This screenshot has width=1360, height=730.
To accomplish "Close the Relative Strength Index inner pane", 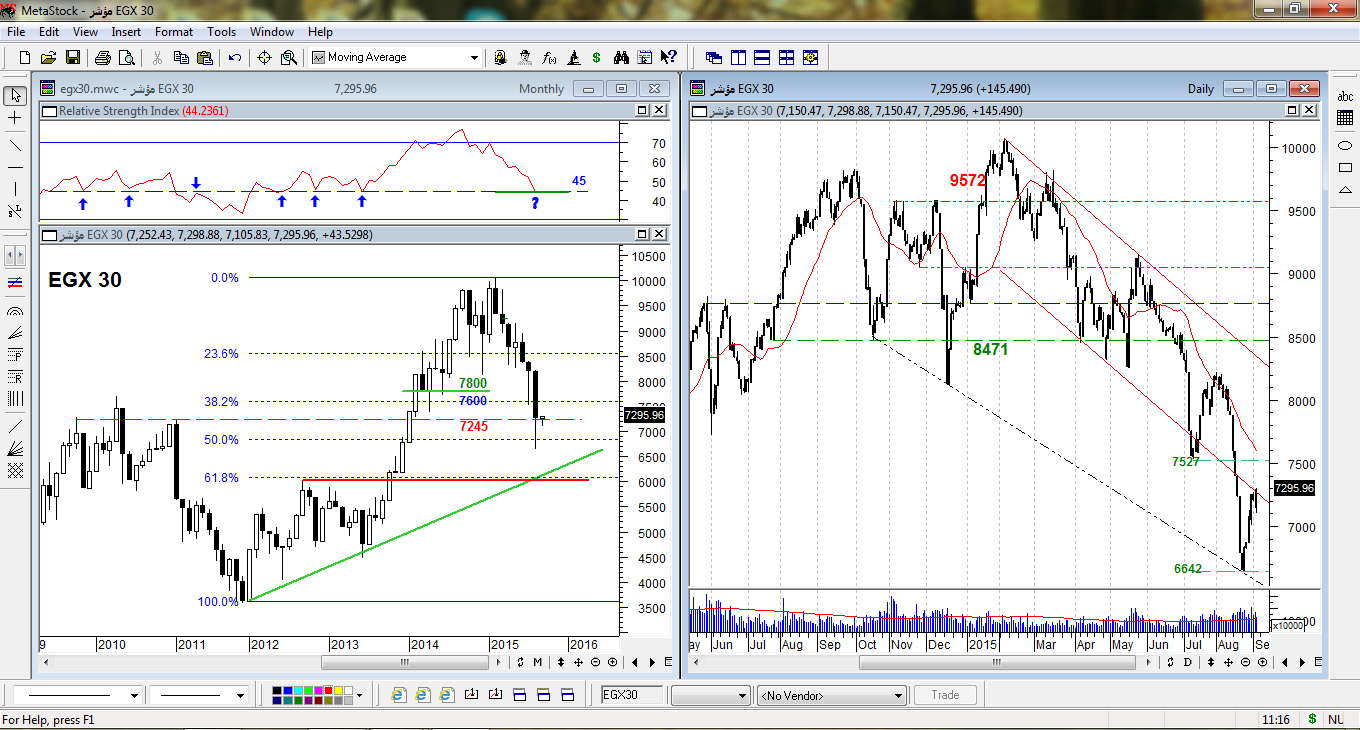I will [x=658, y=111].
